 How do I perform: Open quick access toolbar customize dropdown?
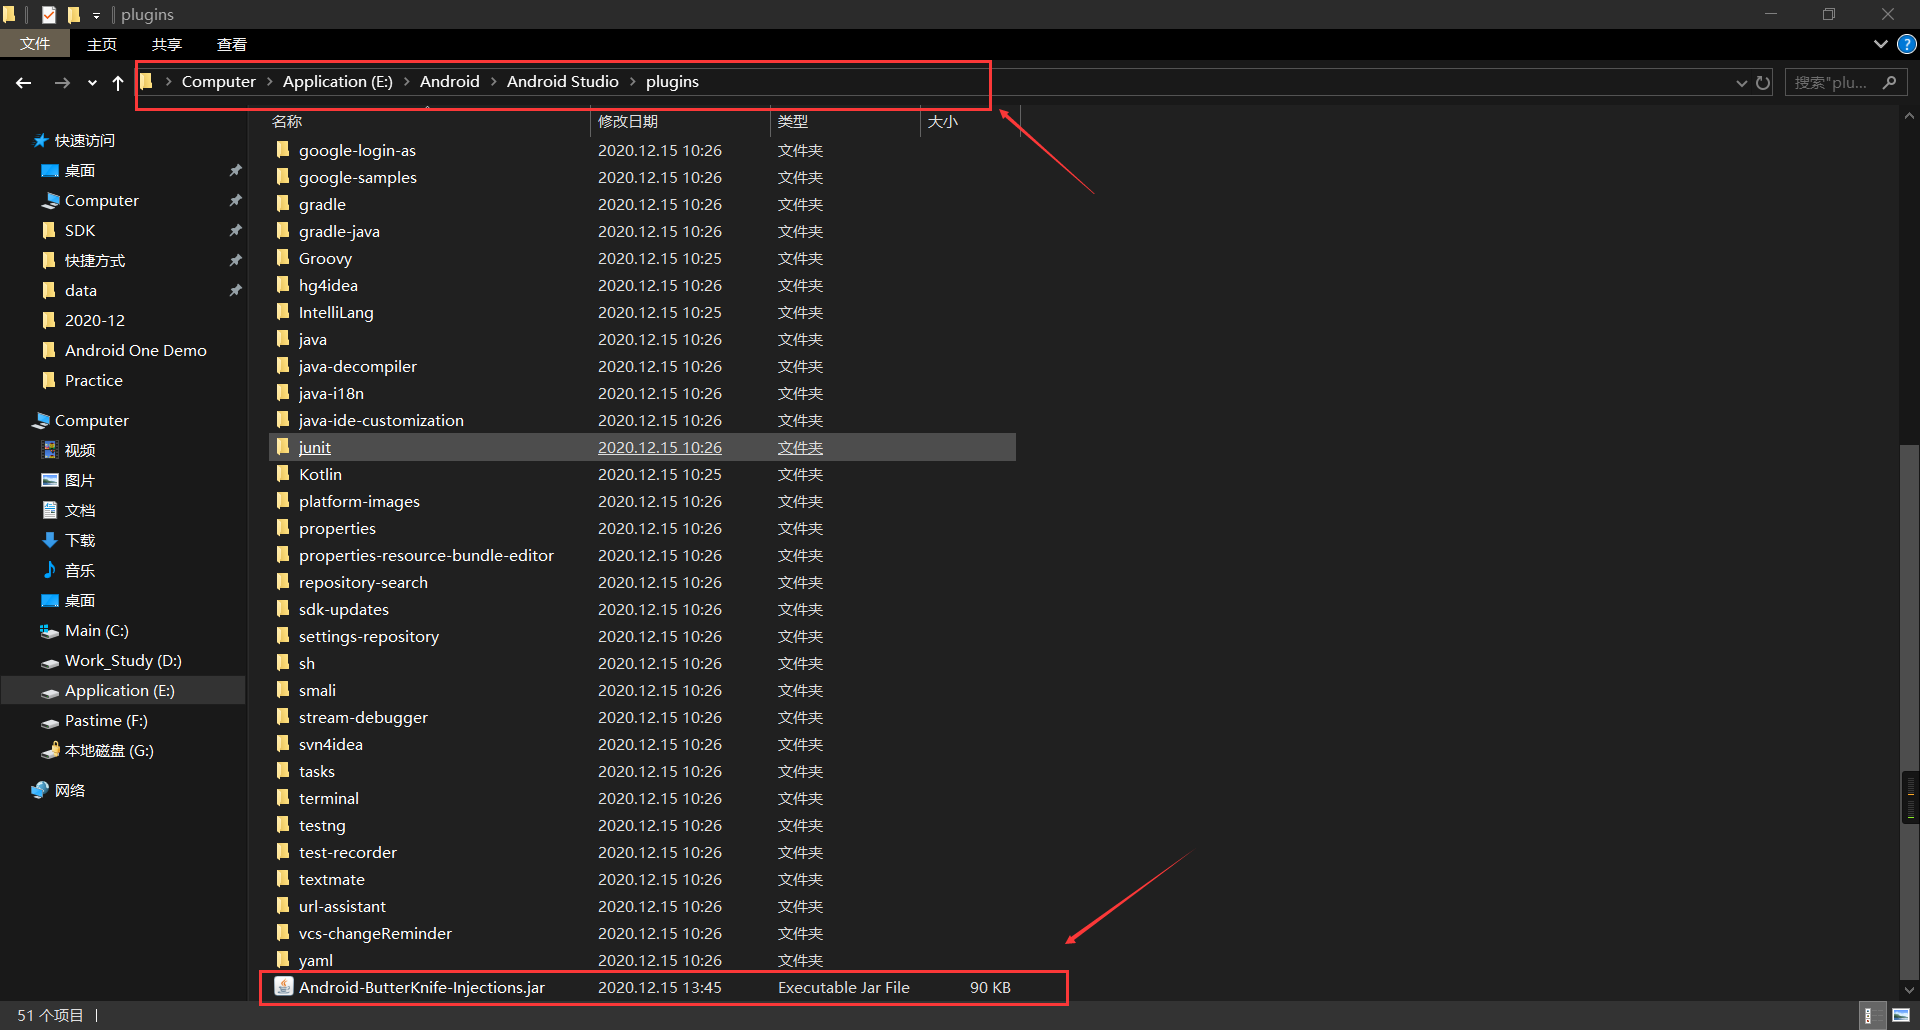pos(96,15)
